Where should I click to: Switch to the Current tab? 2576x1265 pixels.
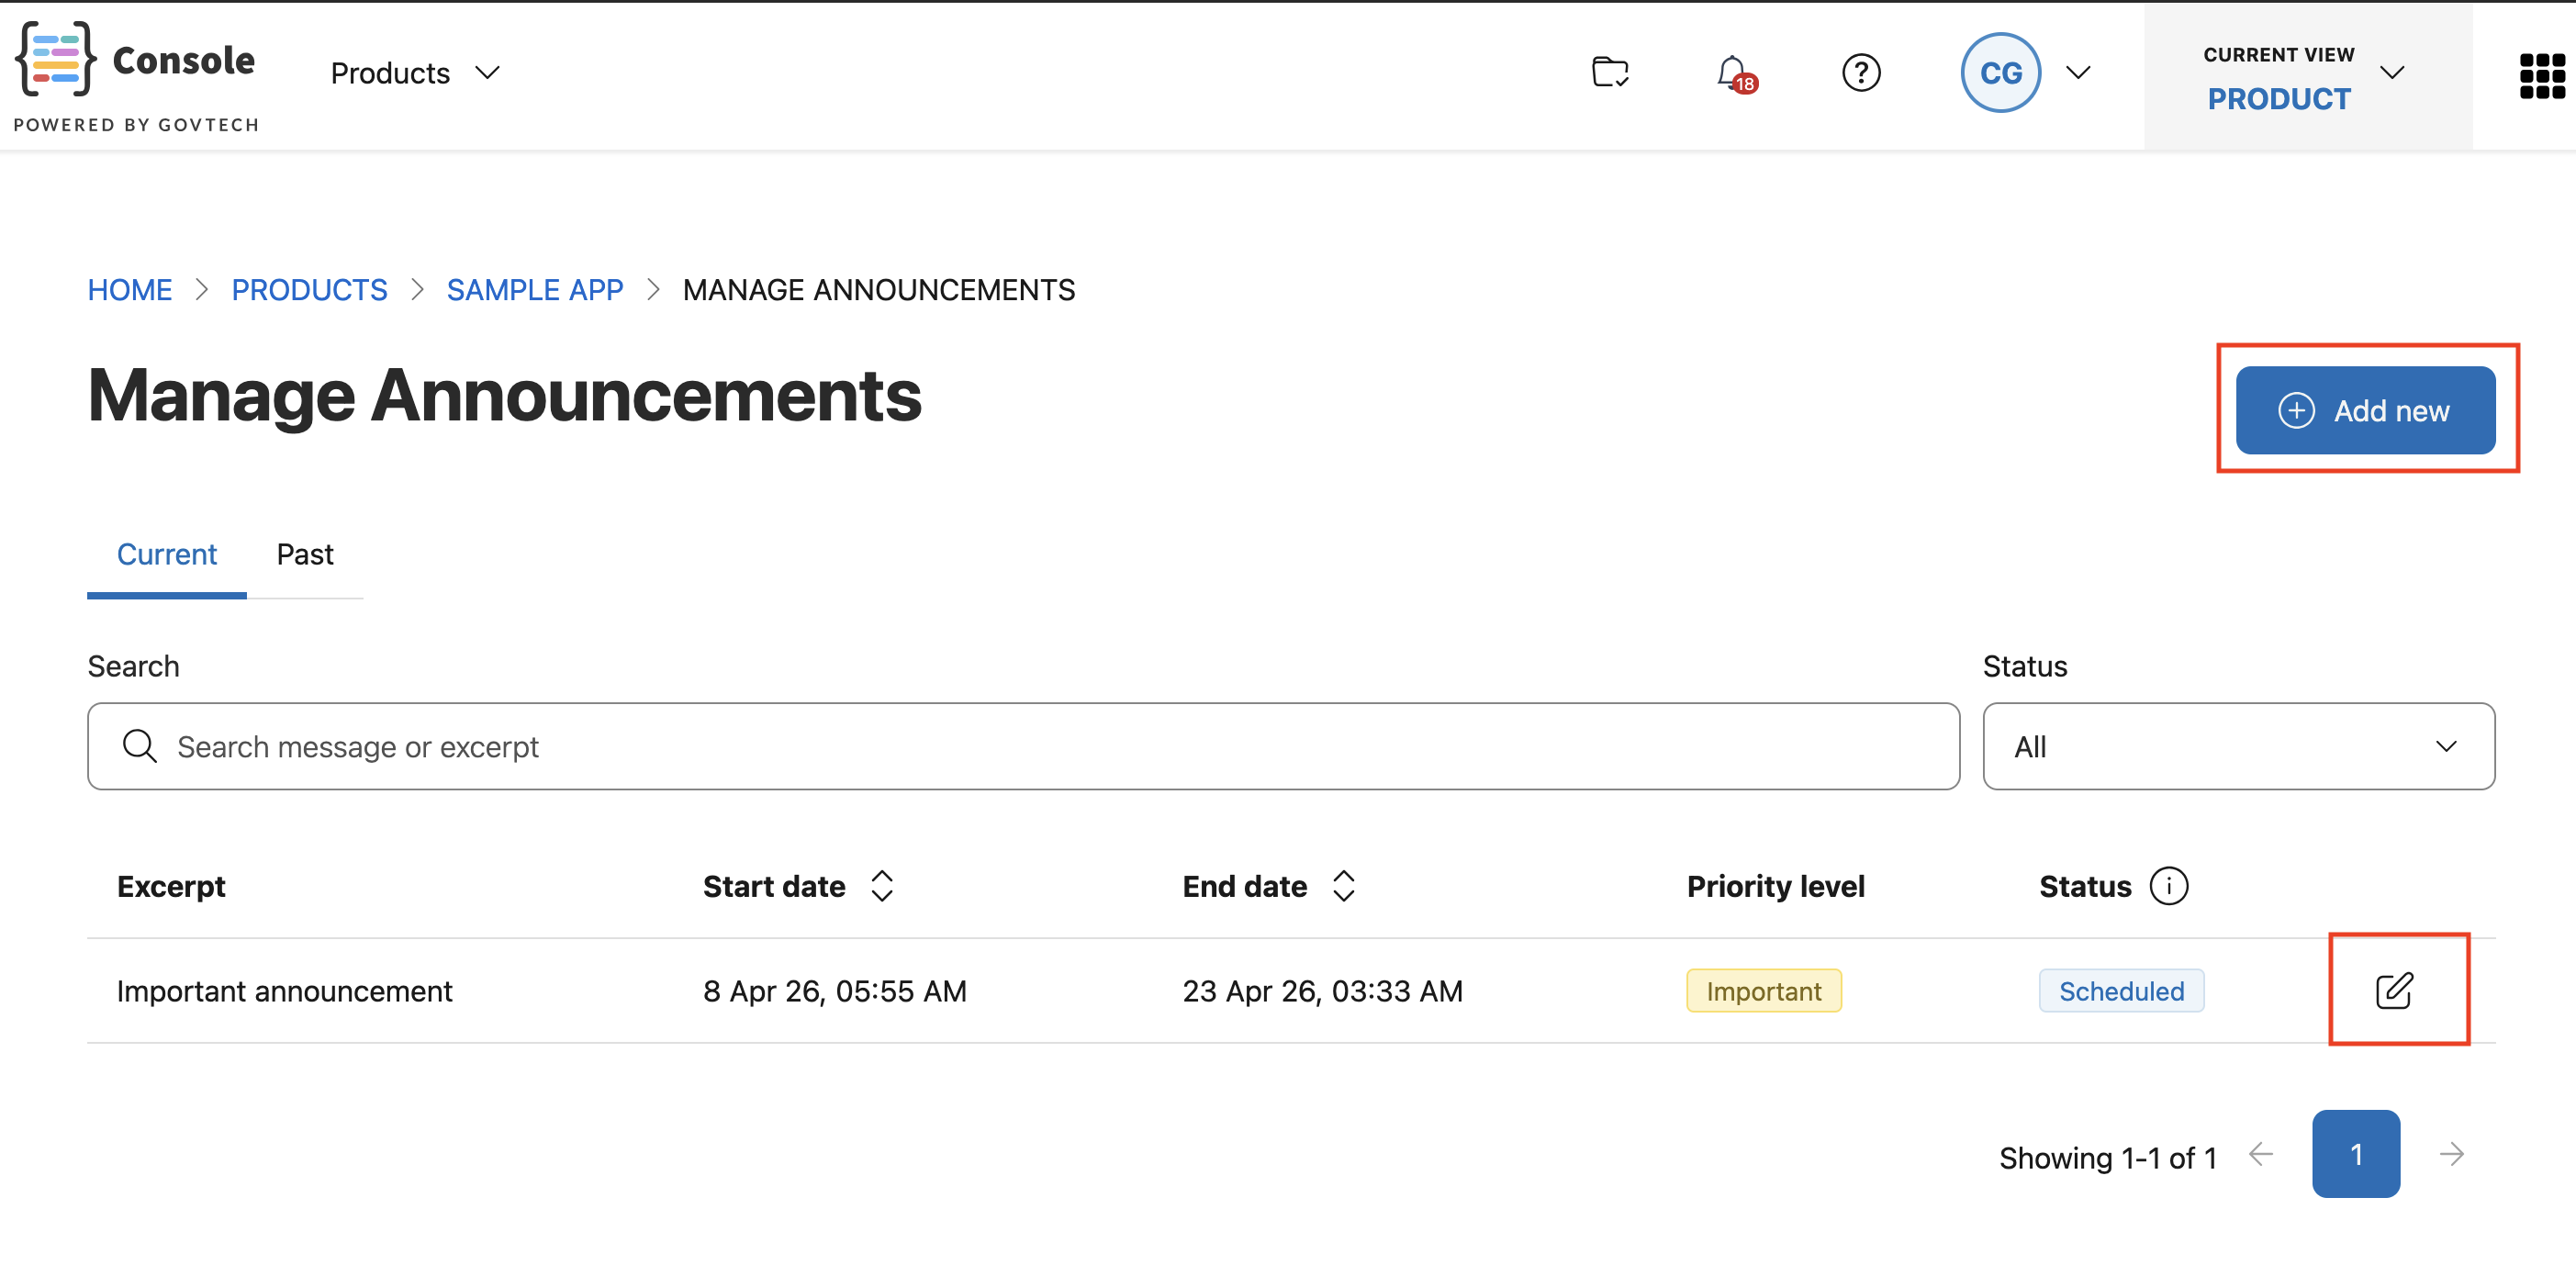click(166, 554)
